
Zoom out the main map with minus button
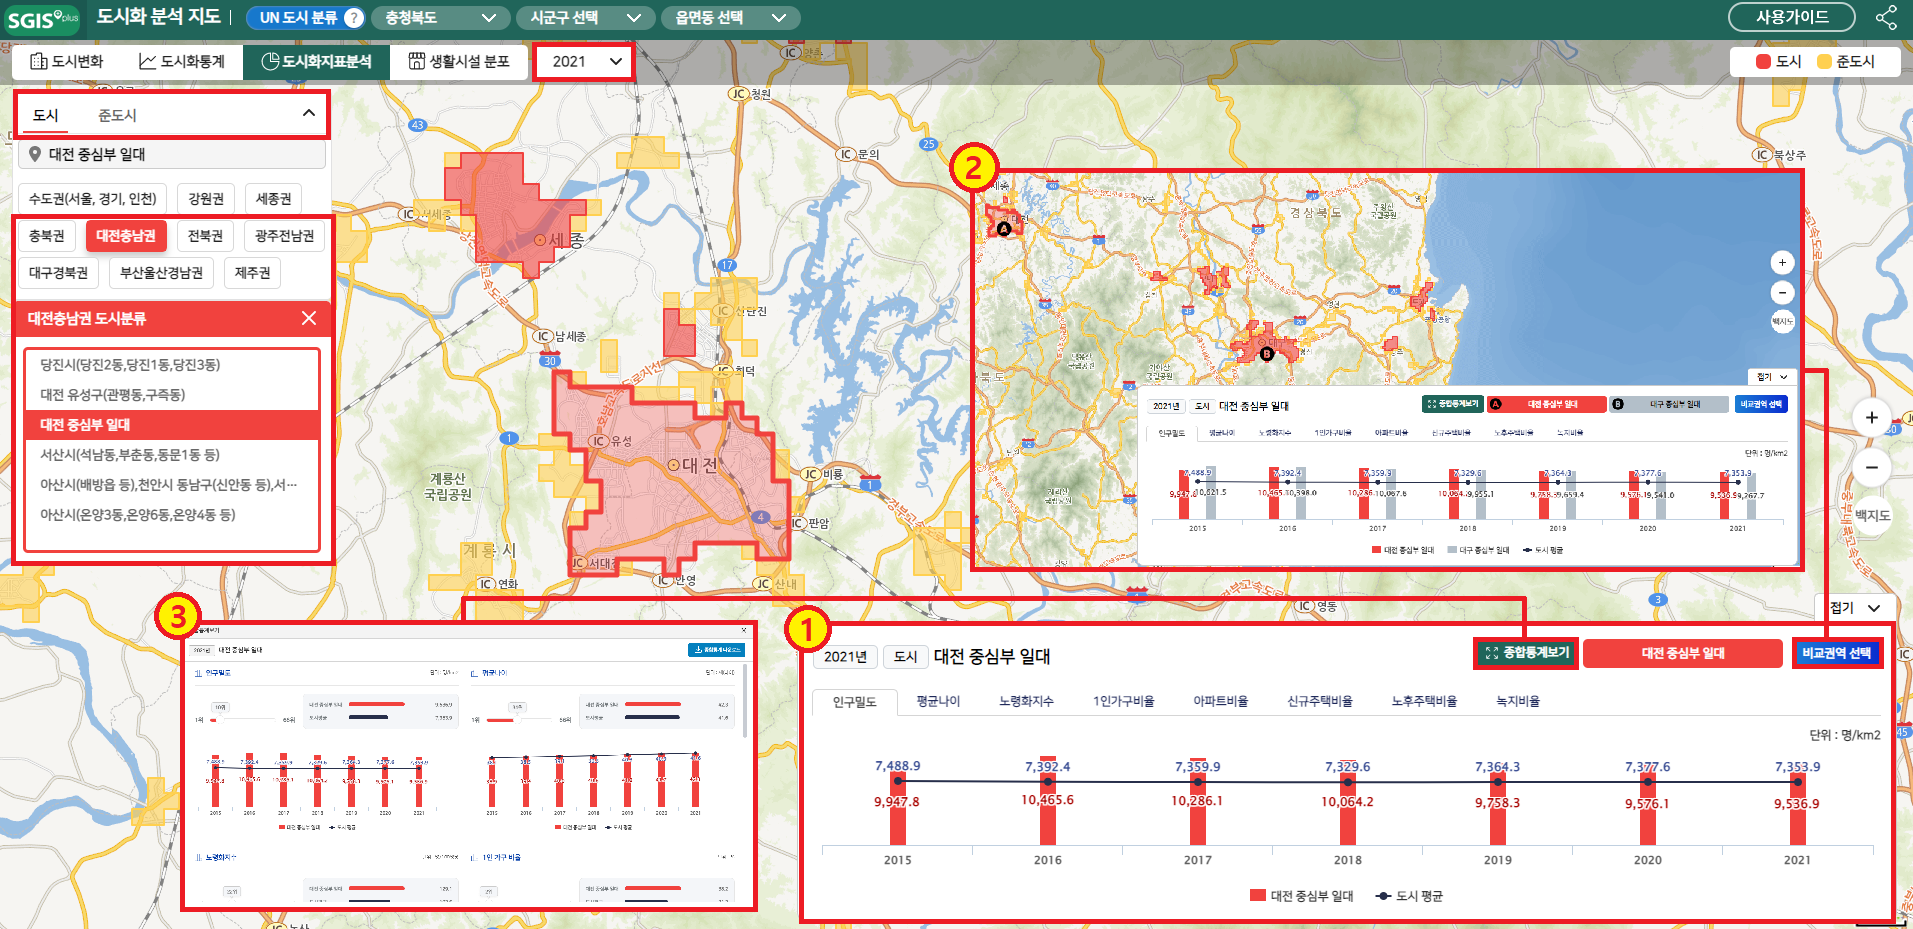coord(1871,467)
